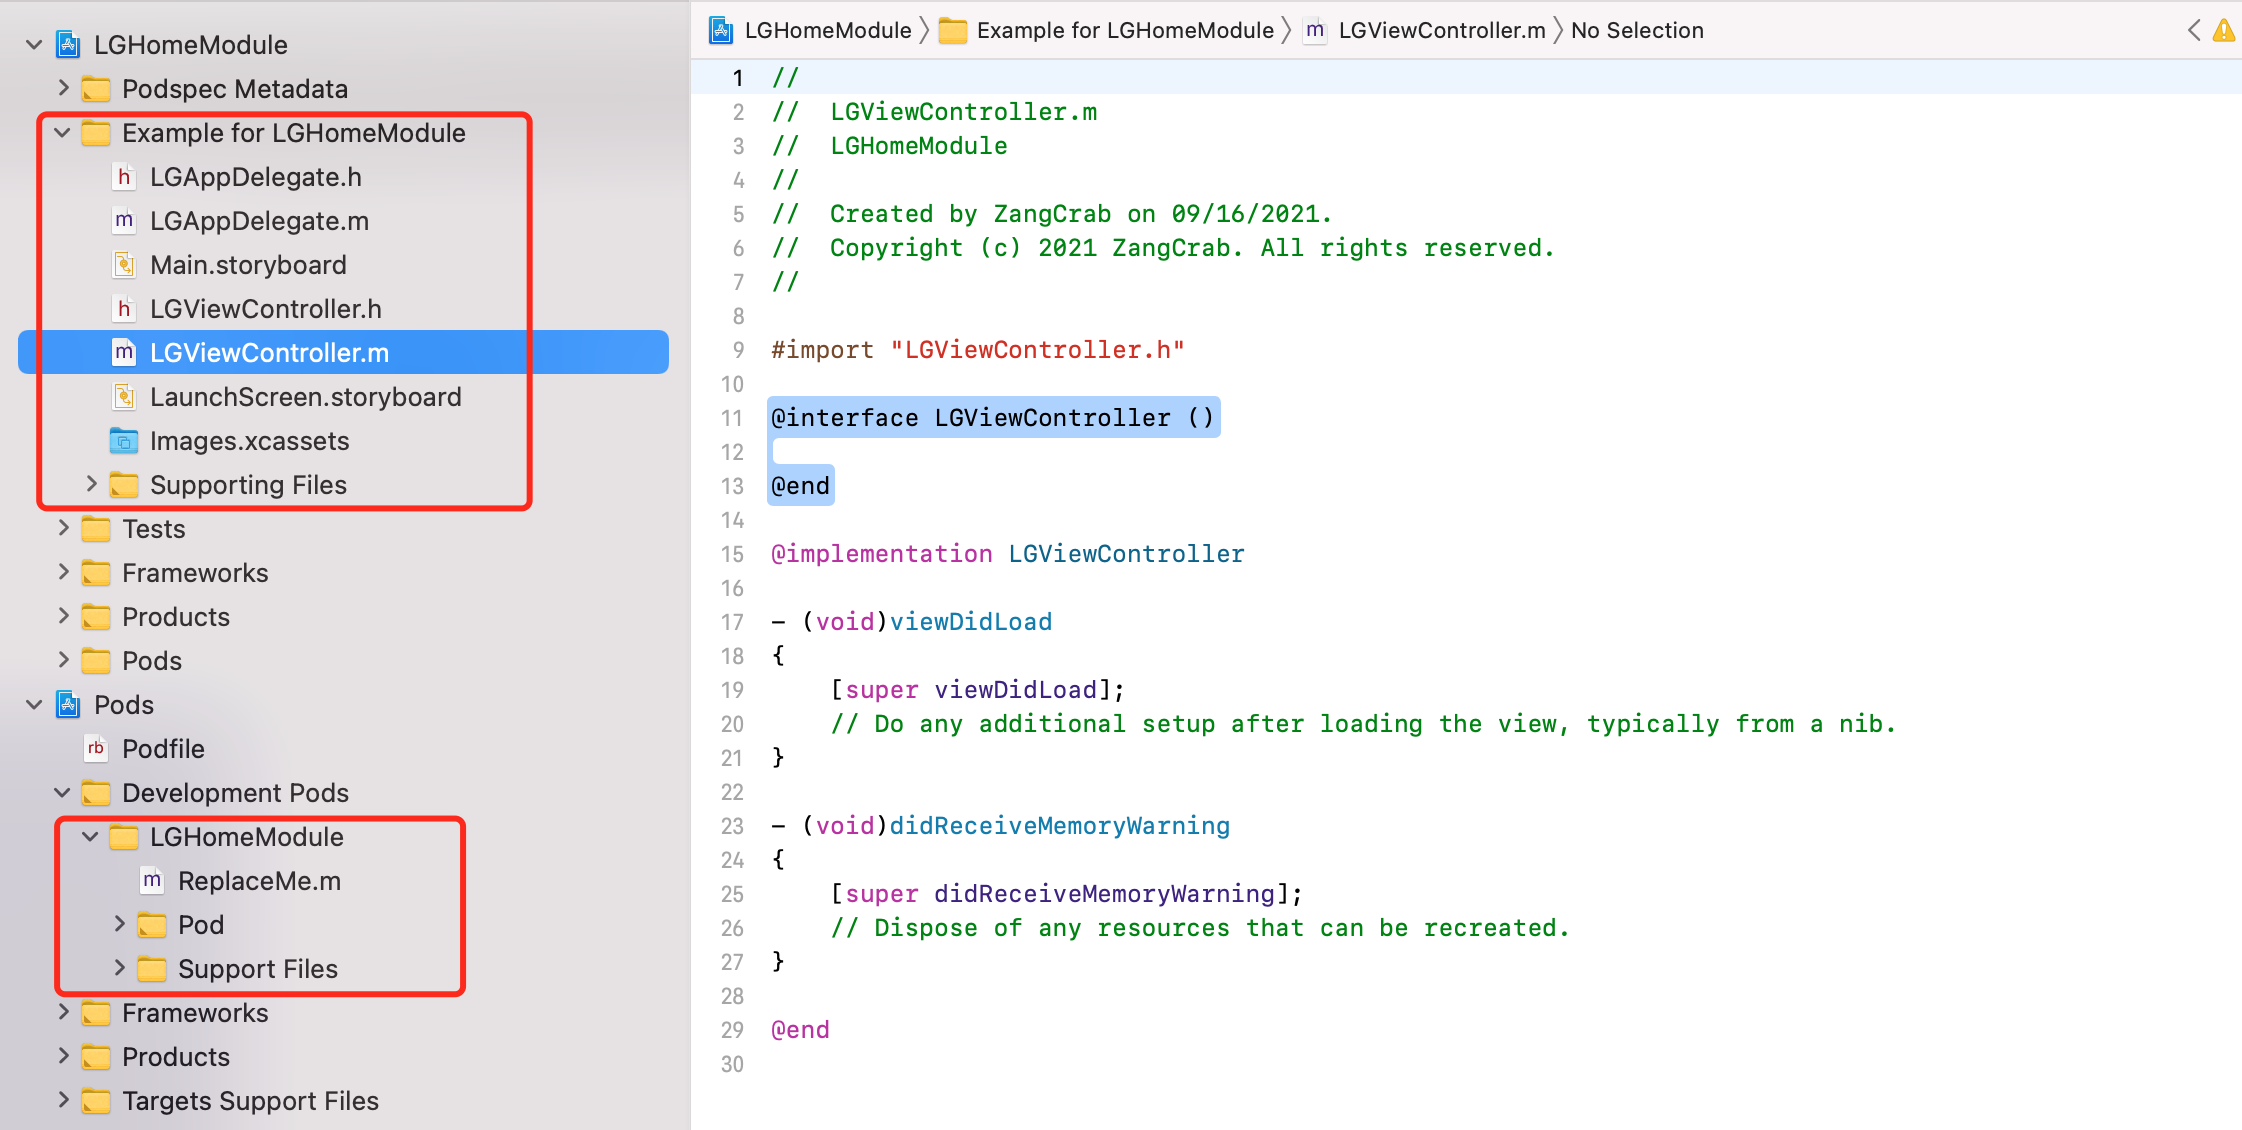2242x1130 pixels.
Task: Click the [super viewDidLoad]; statement
Action: click(x=978, y=690)
